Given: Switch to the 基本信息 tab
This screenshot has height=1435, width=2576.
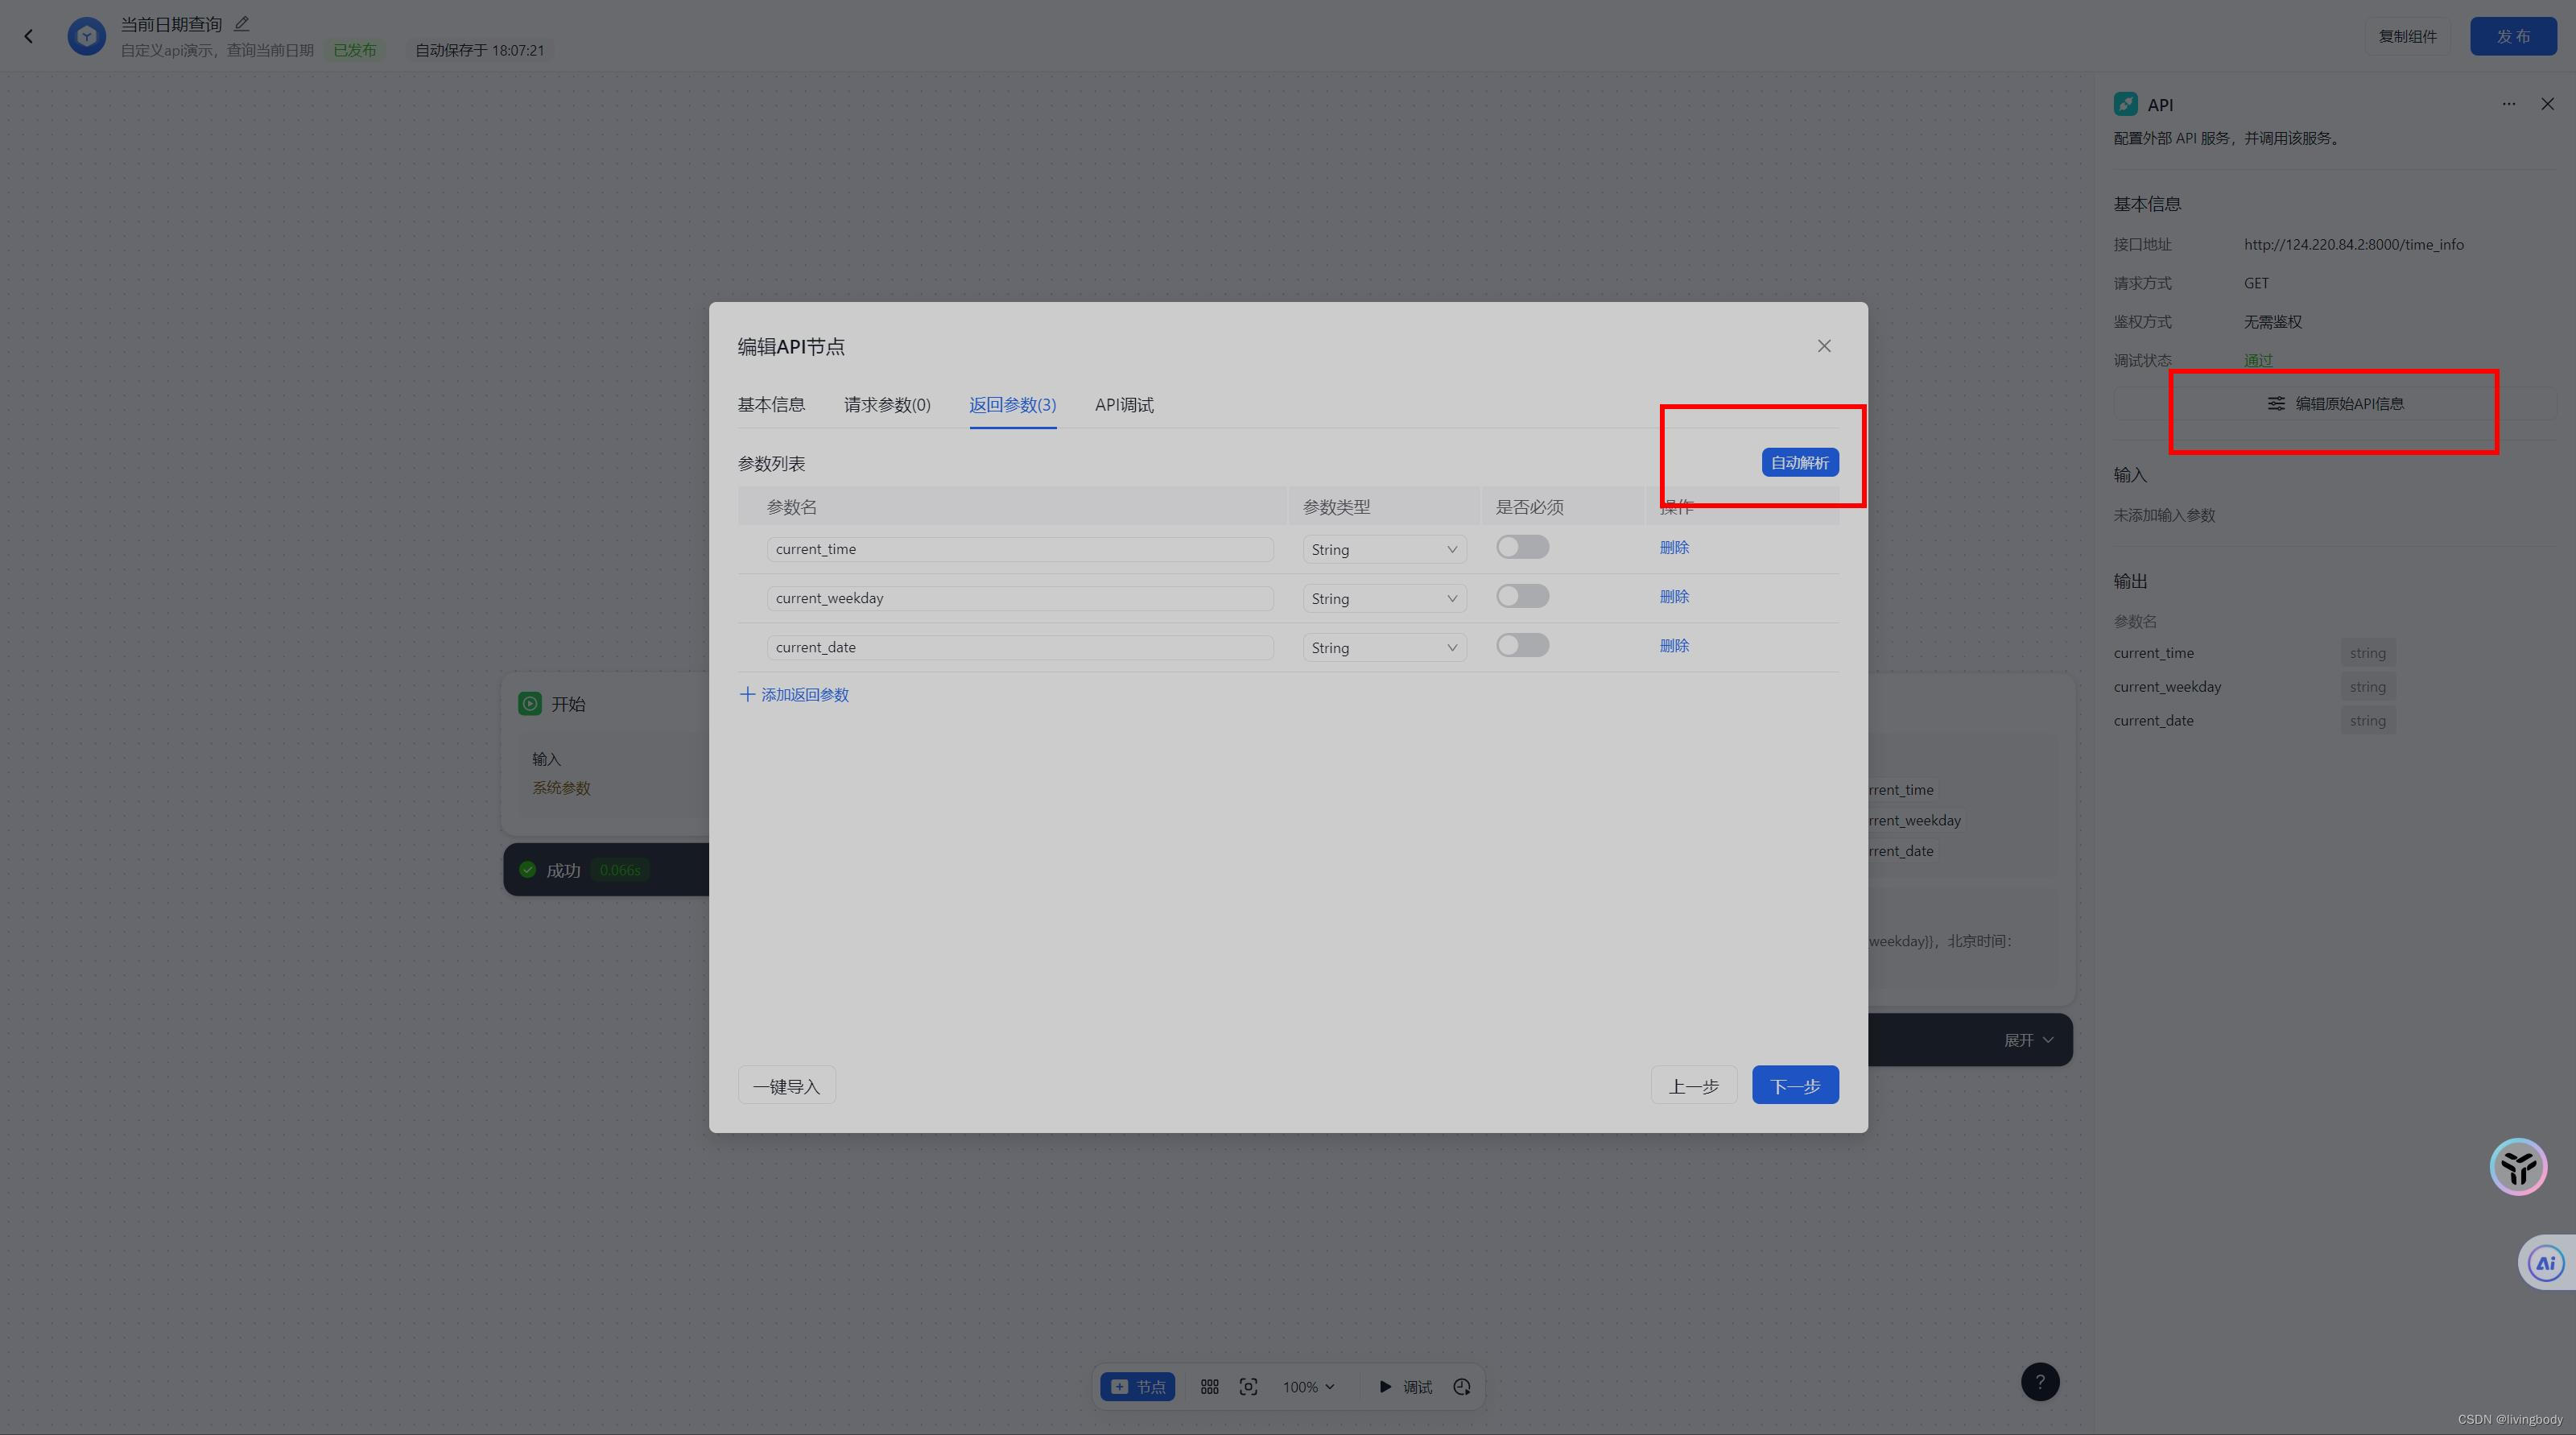Looking at the screenshot, I should pos(771,405).
